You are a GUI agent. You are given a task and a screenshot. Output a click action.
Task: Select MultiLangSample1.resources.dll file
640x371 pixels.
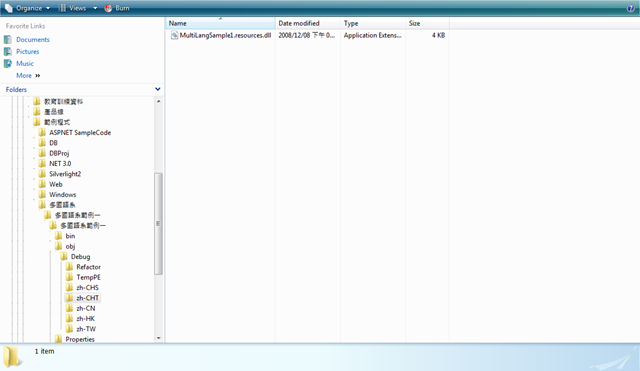pos(225,35)
